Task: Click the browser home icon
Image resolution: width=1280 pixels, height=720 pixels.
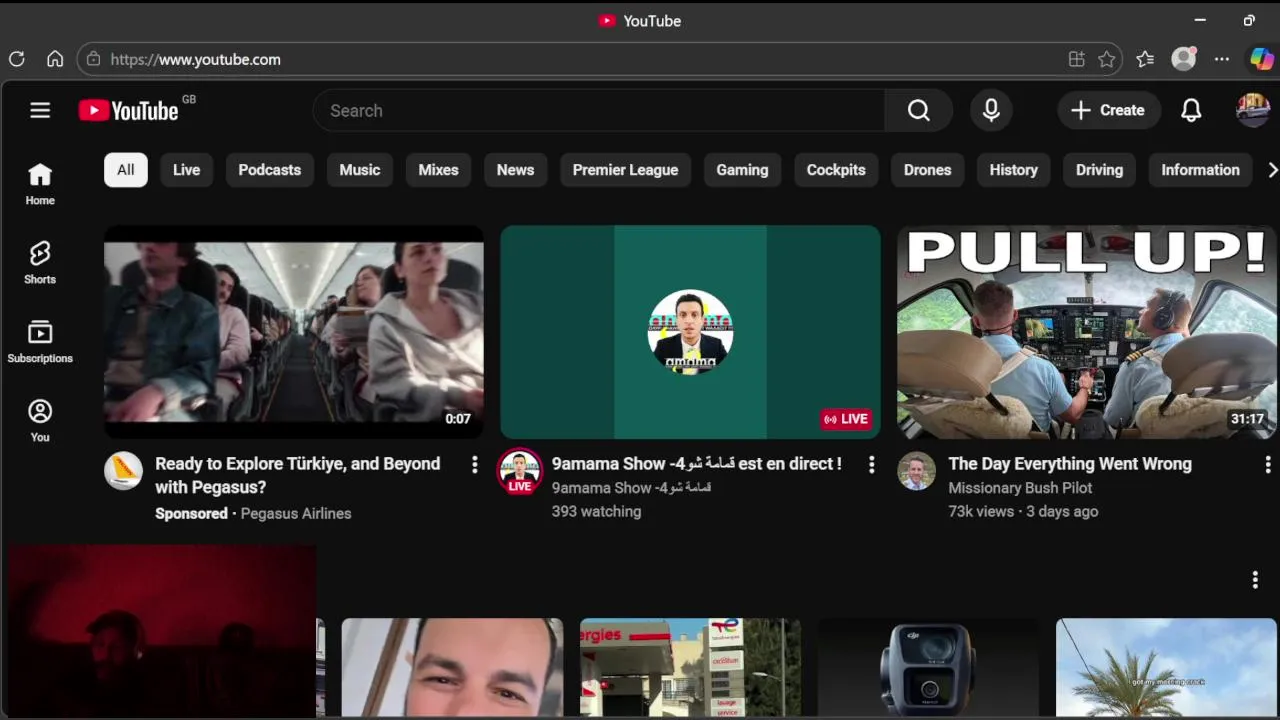Action: click(55, 59)
